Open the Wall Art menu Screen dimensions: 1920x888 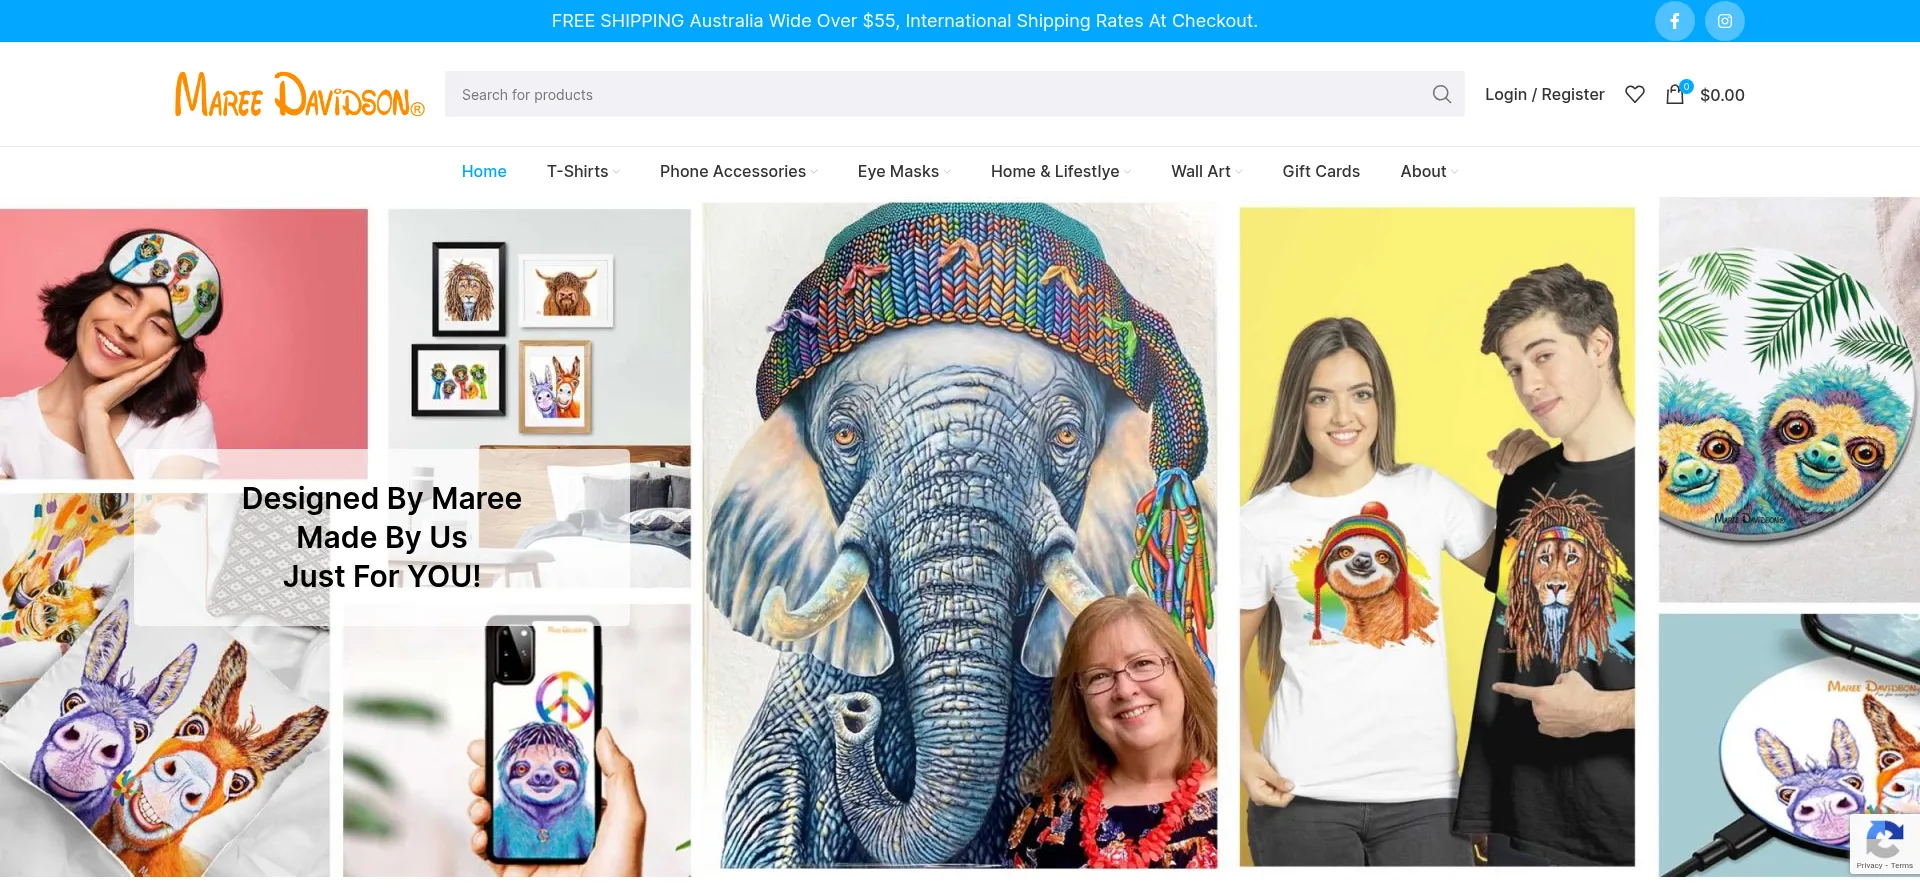1206,172
